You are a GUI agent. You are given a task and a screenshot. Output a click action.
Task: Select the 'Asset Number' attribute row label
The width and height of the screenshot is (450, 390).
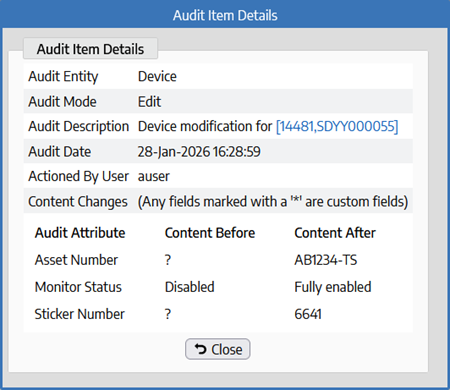pos(76,260)
